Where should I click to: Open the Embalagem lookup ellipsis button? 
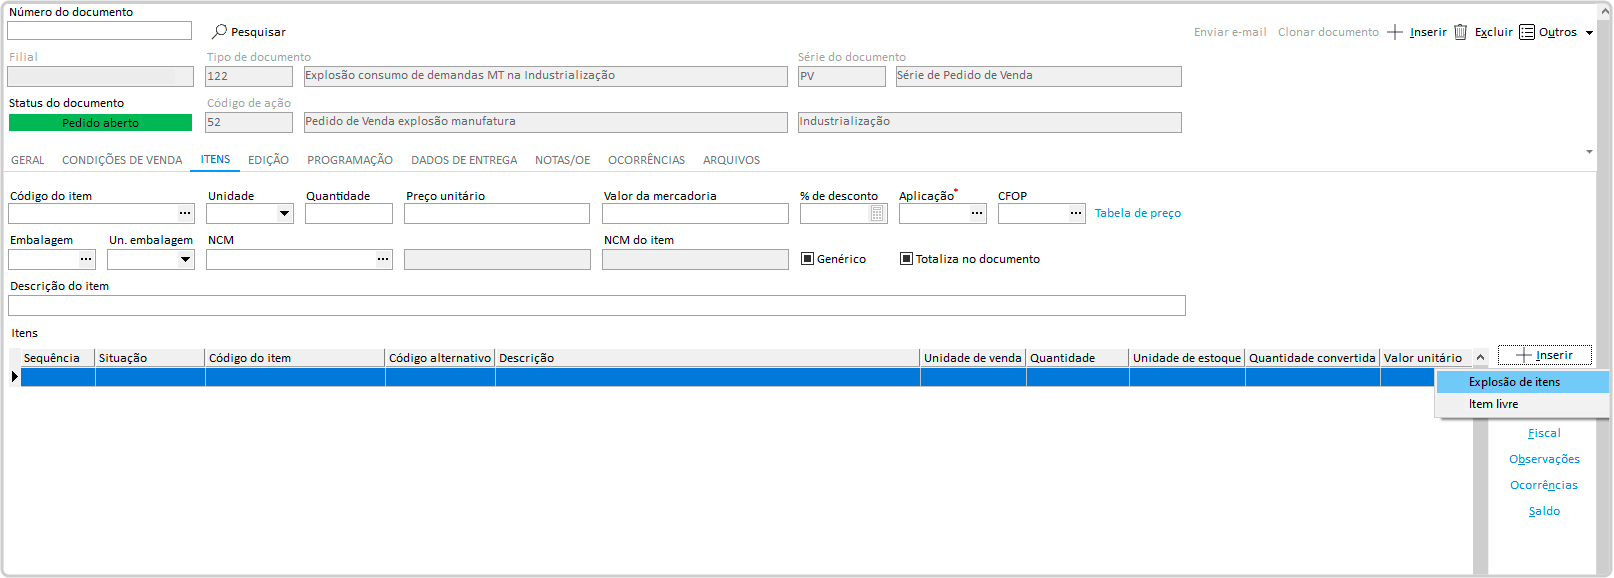pyautogui.click(x=86, y=259)
